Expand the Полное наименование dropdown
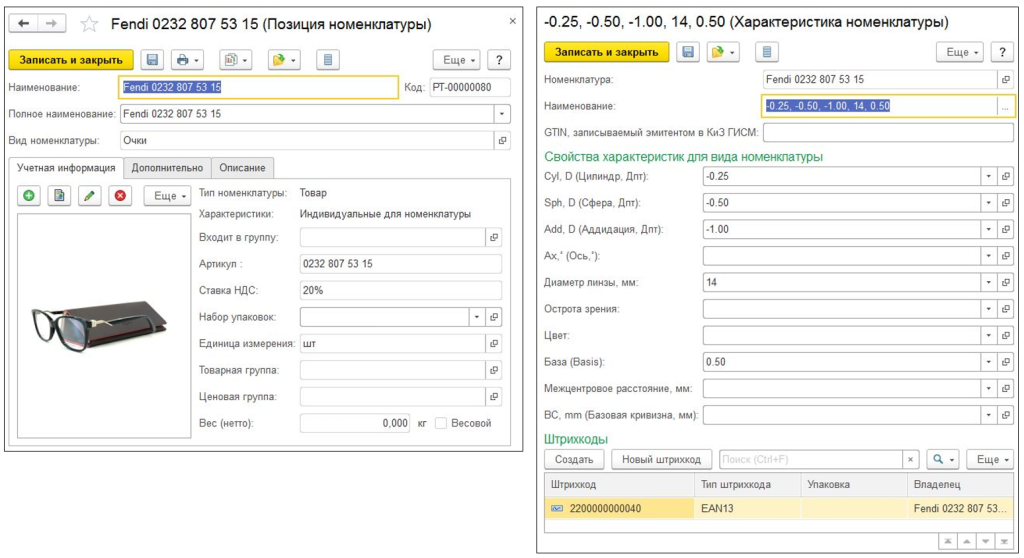 click(x=501, y=114)
